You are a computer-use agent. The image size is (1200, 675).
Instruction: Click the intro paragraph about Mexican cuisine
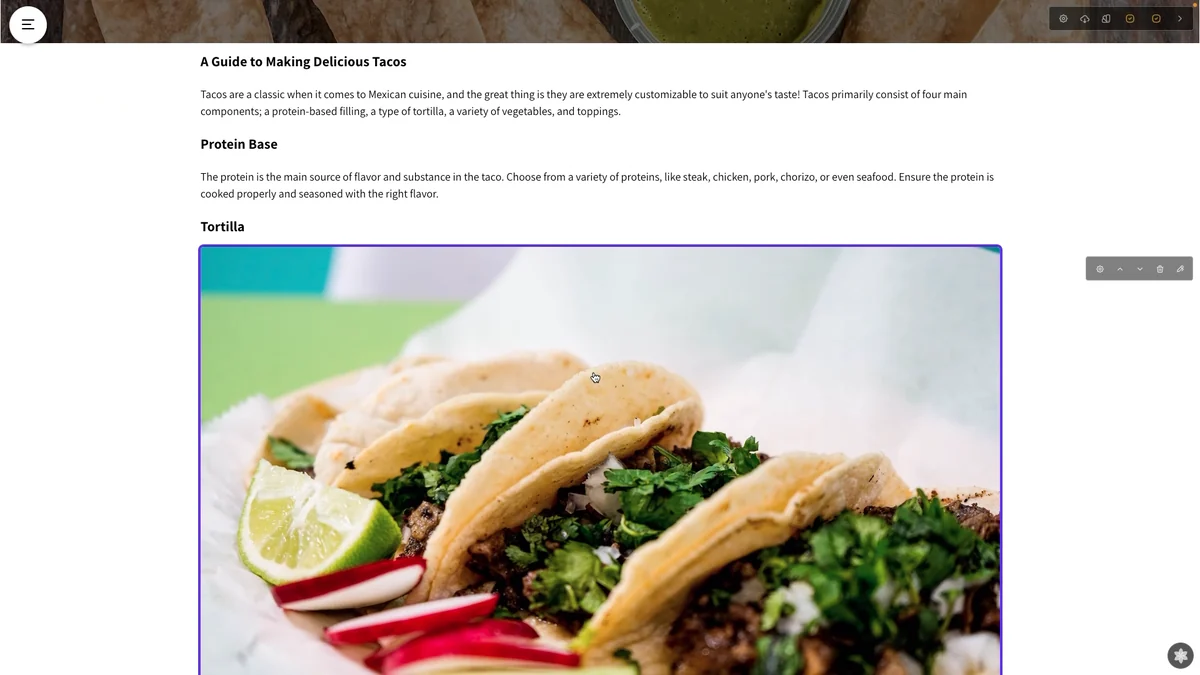pos(584,103)
